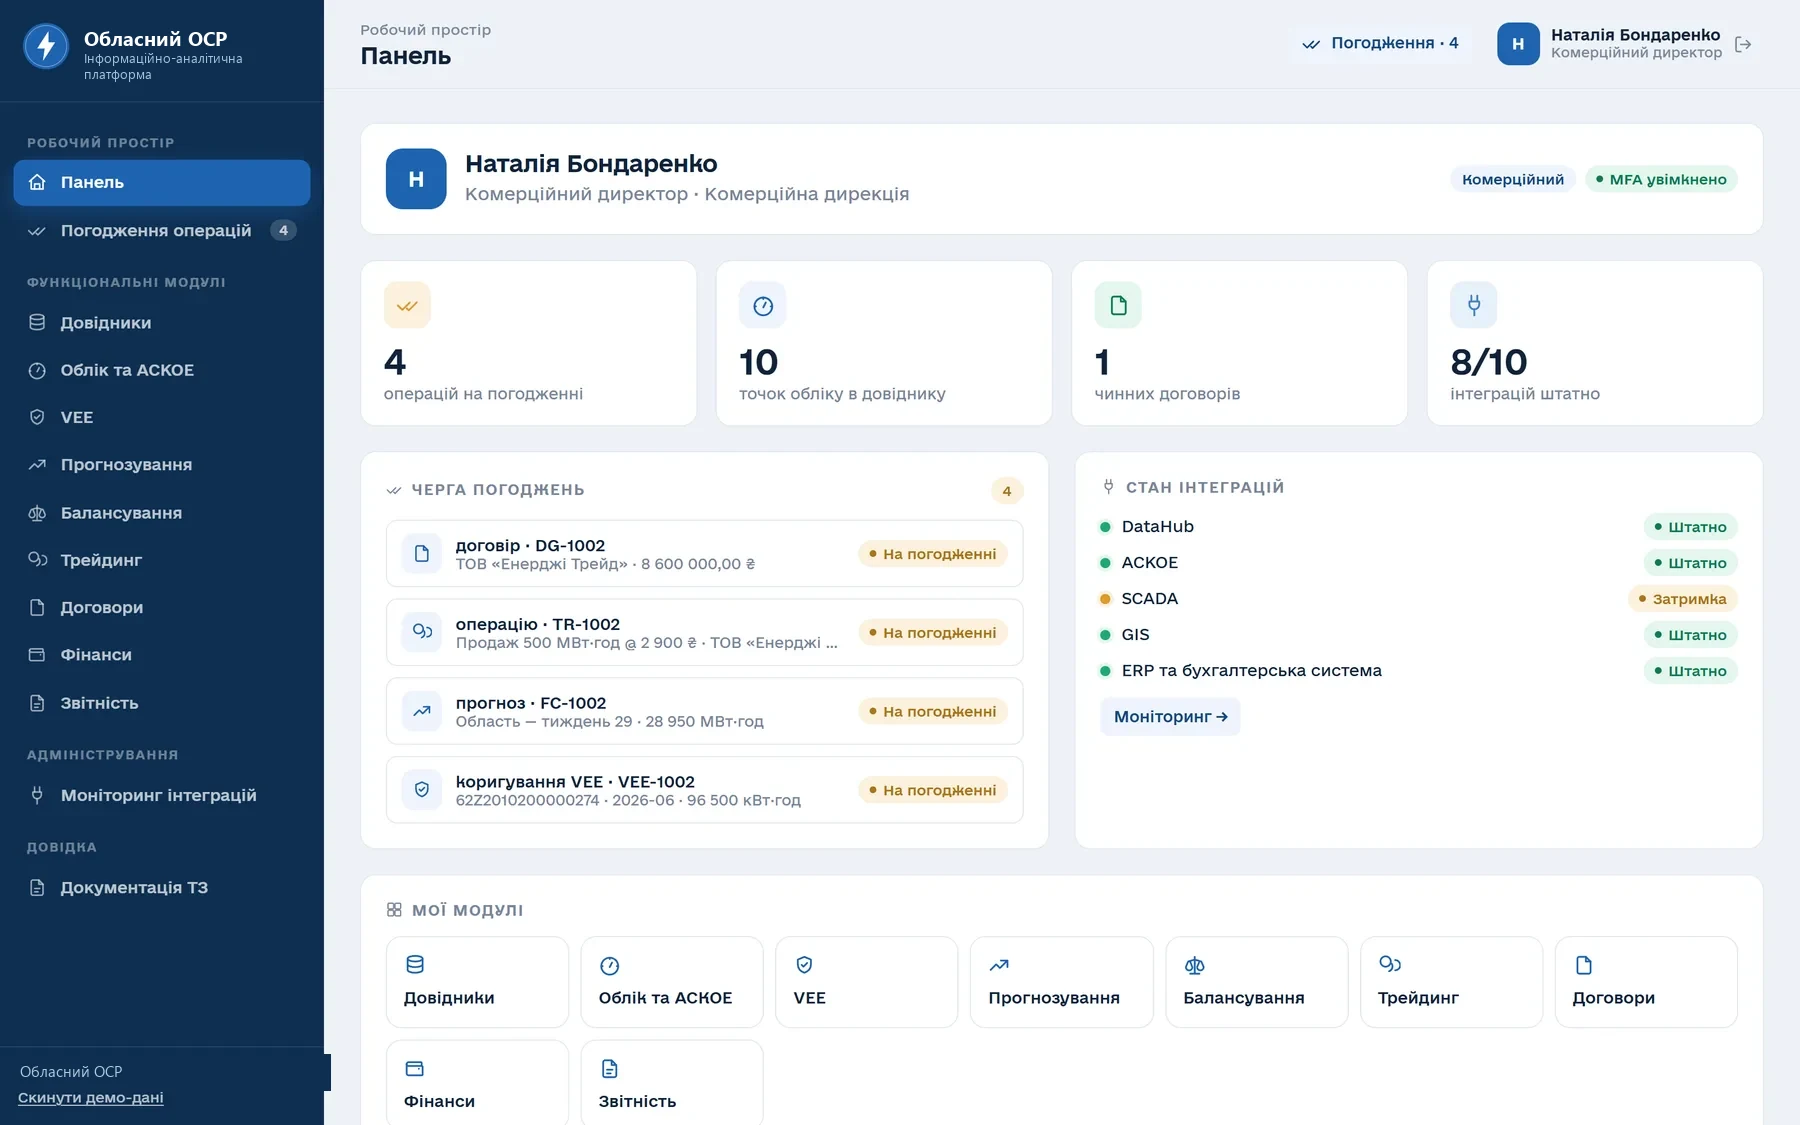Click the plug icon by СТАН ІНТЕГРАЦІЙ heading
Viewport: 1800px width, 1125px height.
pyautogui.click(x=1108, y=487)
